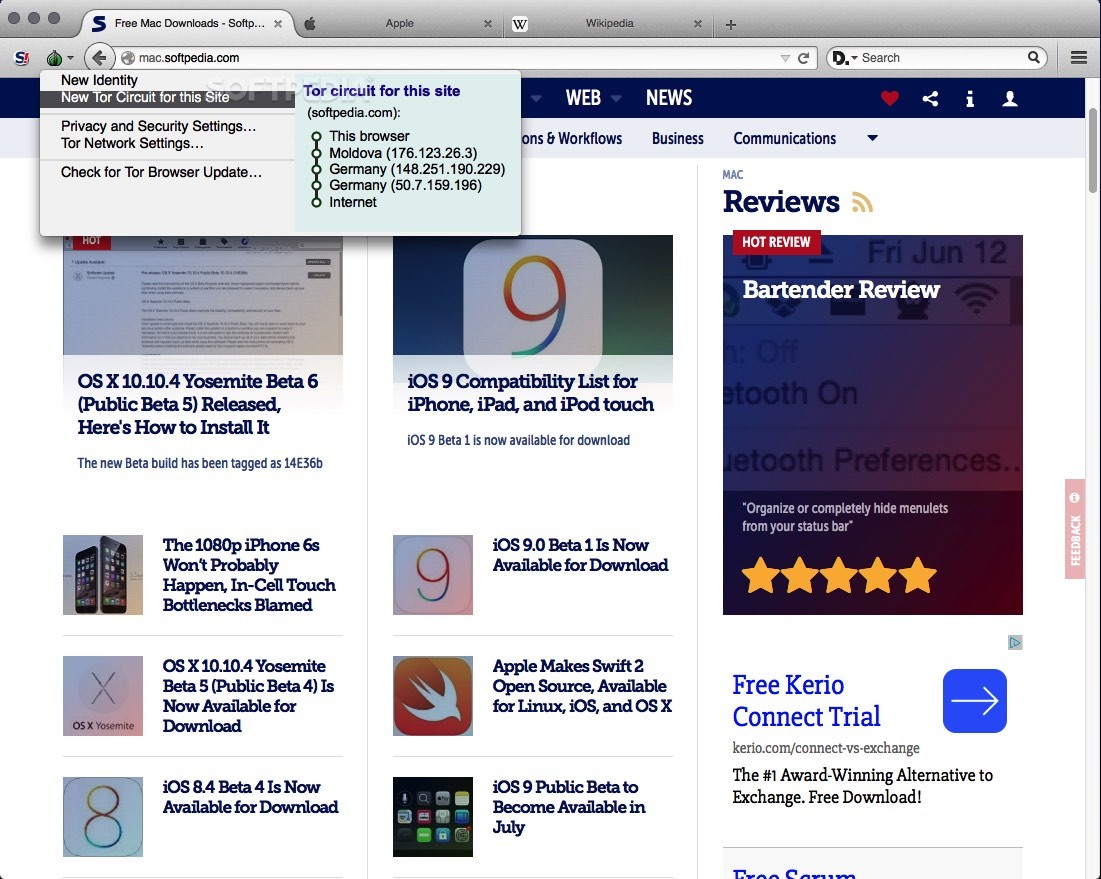
Task: Open OS X 10.10.4 Yosemite Beta 5 article
Action: pos(248,695)
